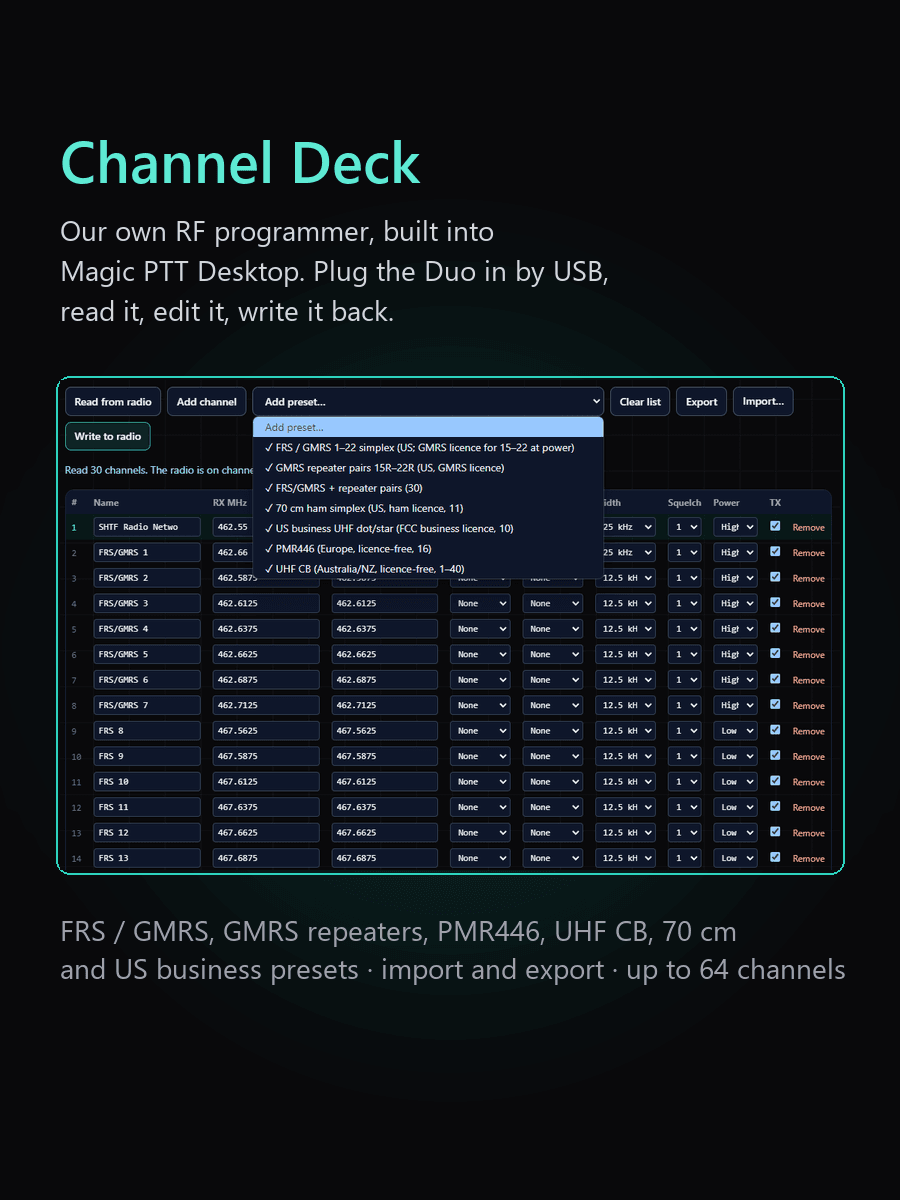Remove the FRS 11 channel
This screenshot has width=900, height=1200.
[808, 807]
